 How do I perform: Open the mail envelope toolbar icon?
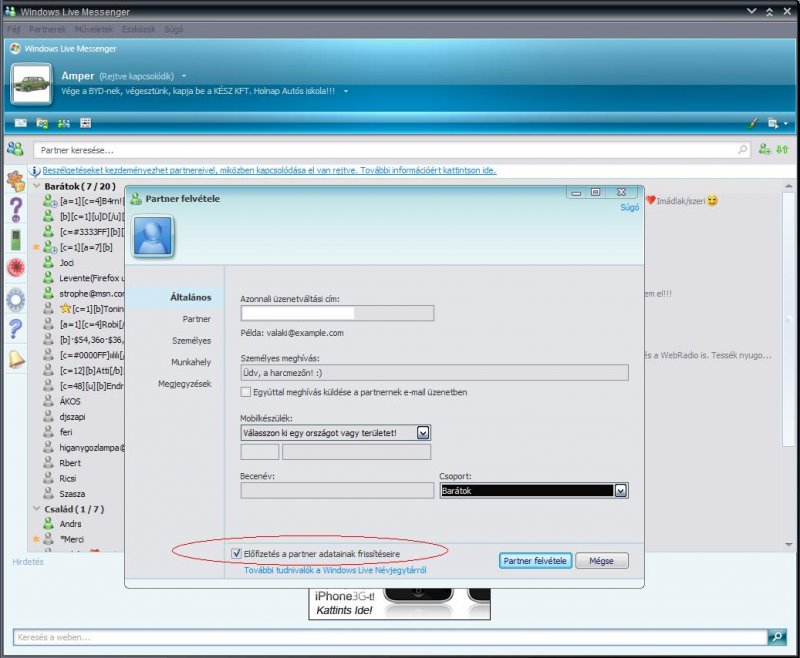20,123
